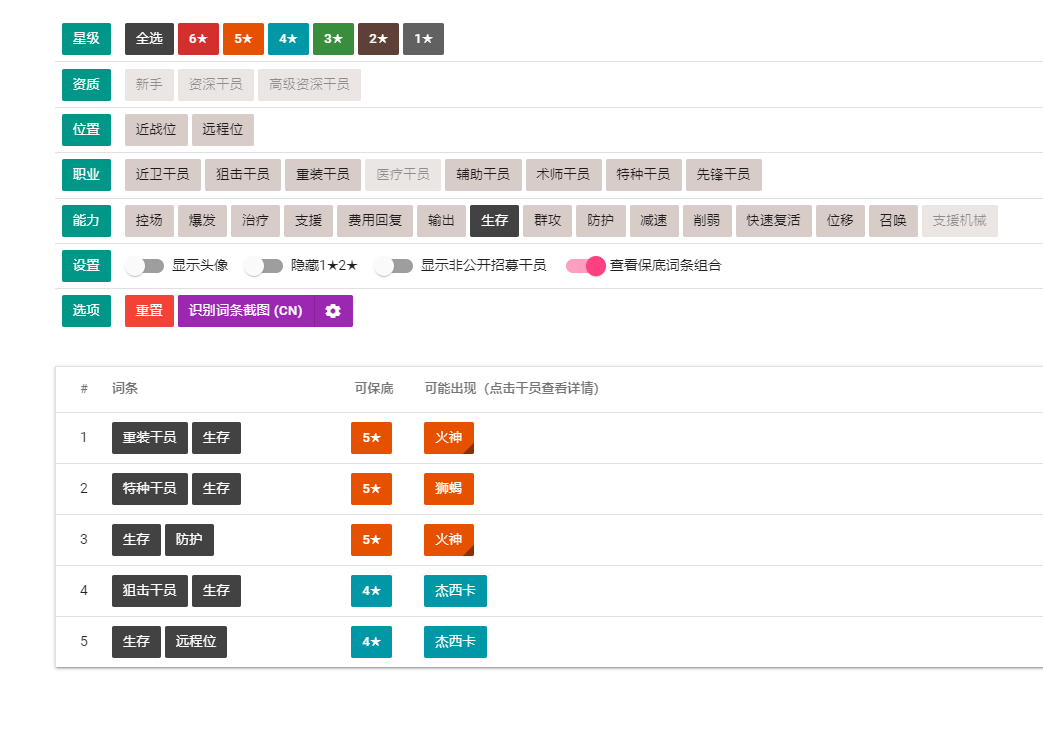1043x729 pixels.
Task: Click the orange 5★ badge in row 3
Action: click(371, 539)
